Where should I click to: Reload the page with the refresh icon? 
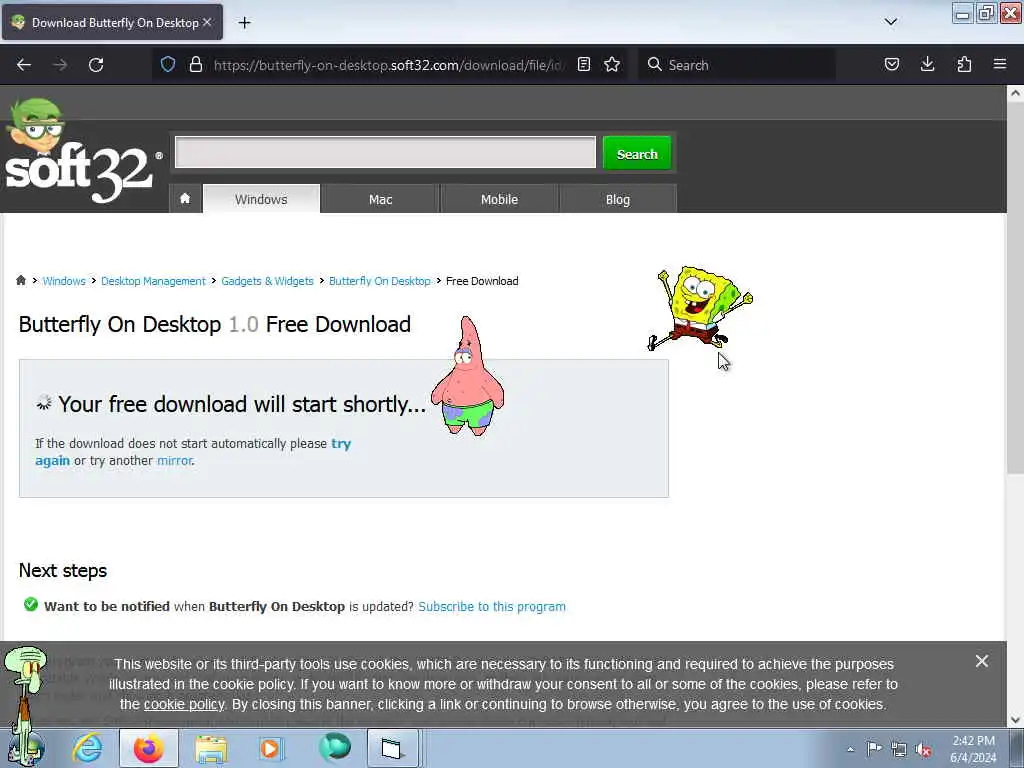point(96,65)
